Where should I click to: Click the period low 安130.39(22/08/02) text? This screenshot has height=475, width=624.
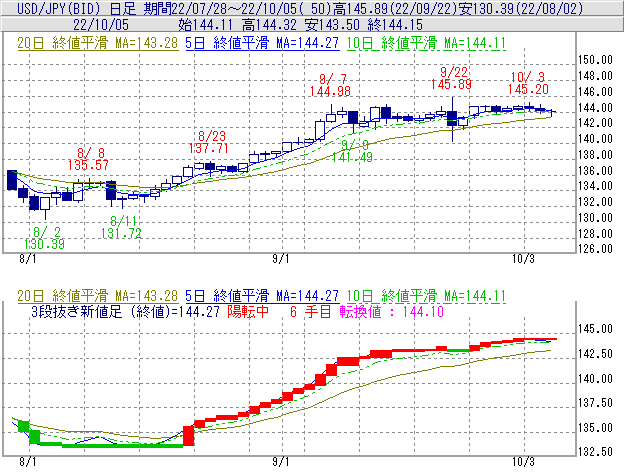tap(521, 8)
